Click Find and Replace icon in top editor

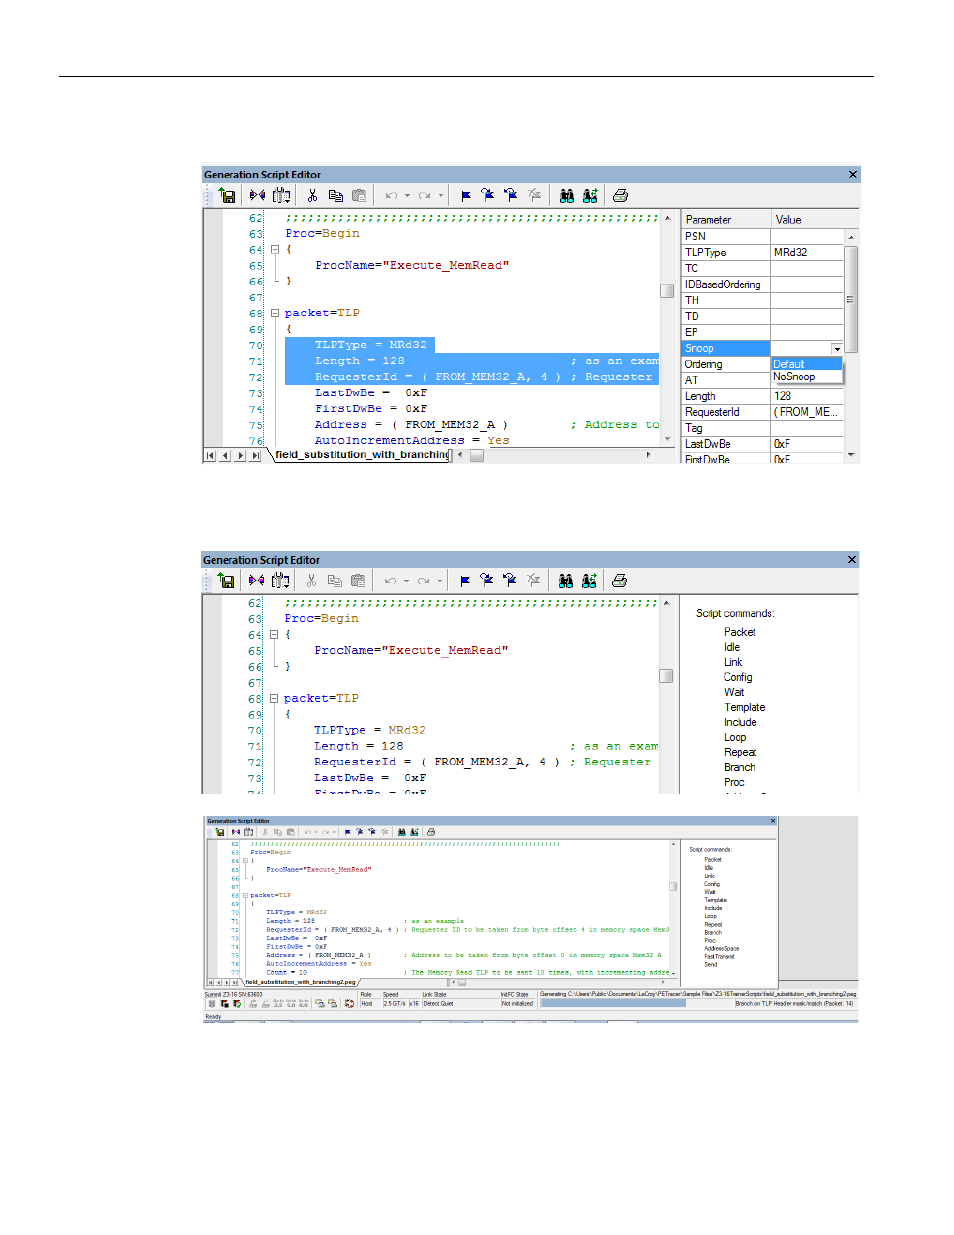(x=590, y=196)
